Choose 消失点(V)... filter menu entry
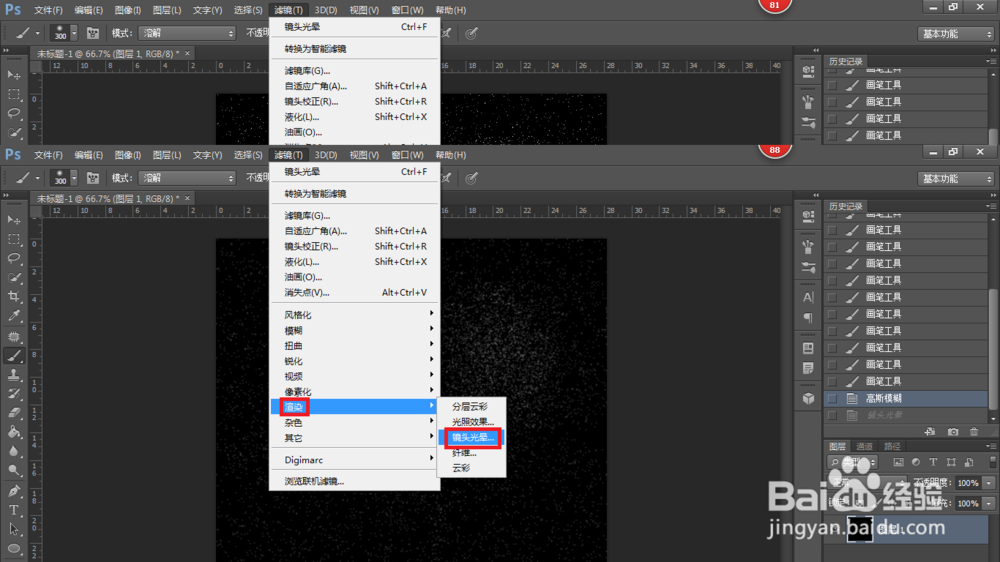 click(355, 292)
